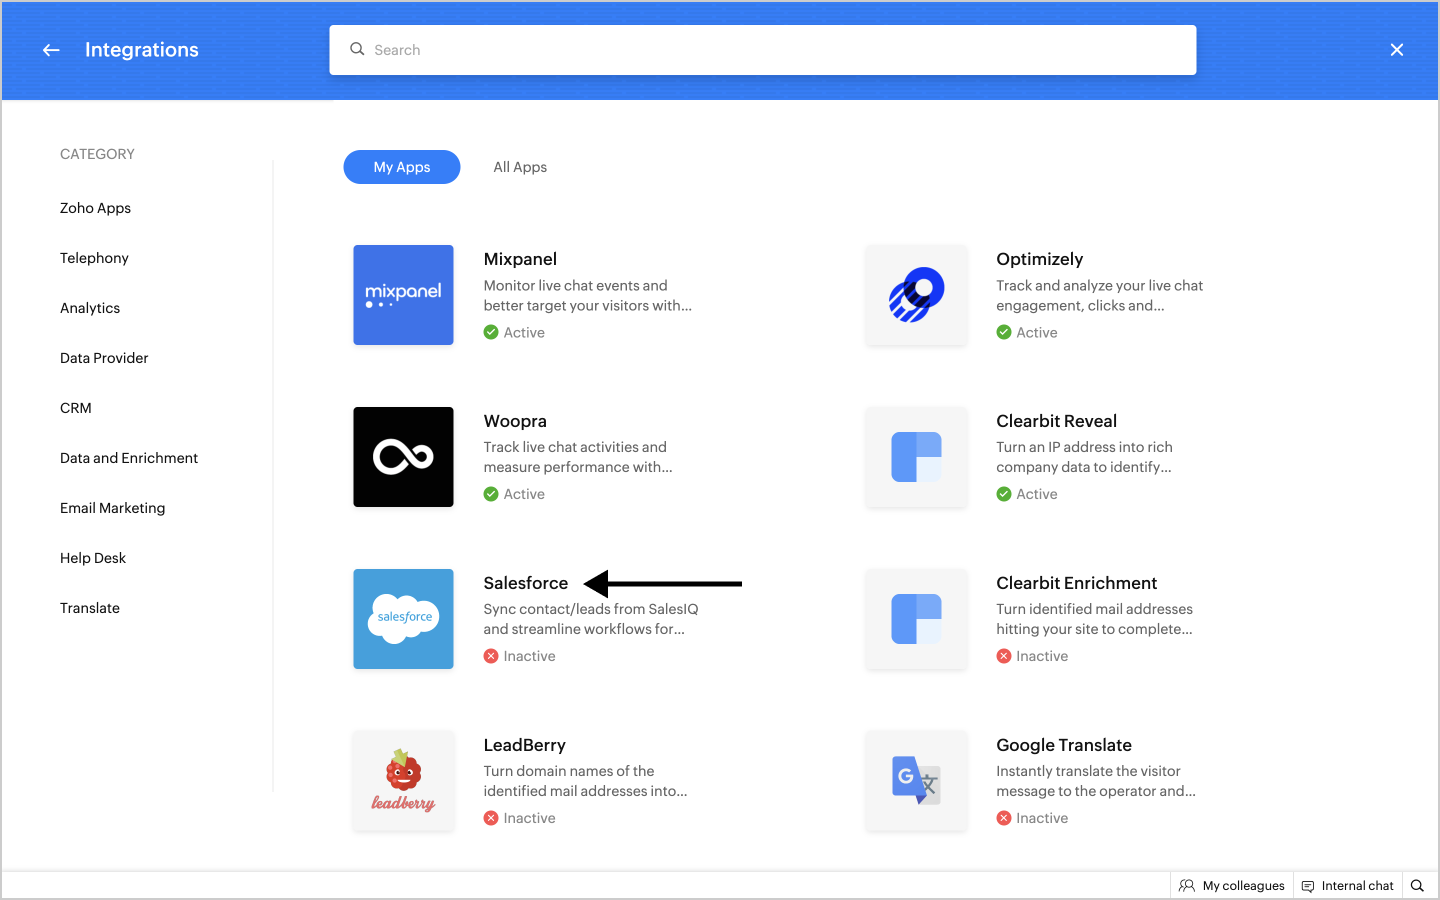Viewport: 1440px width, 900px height.
Task: Click the red Inactive icon under Salesforce
Action: tap(491, 656)
